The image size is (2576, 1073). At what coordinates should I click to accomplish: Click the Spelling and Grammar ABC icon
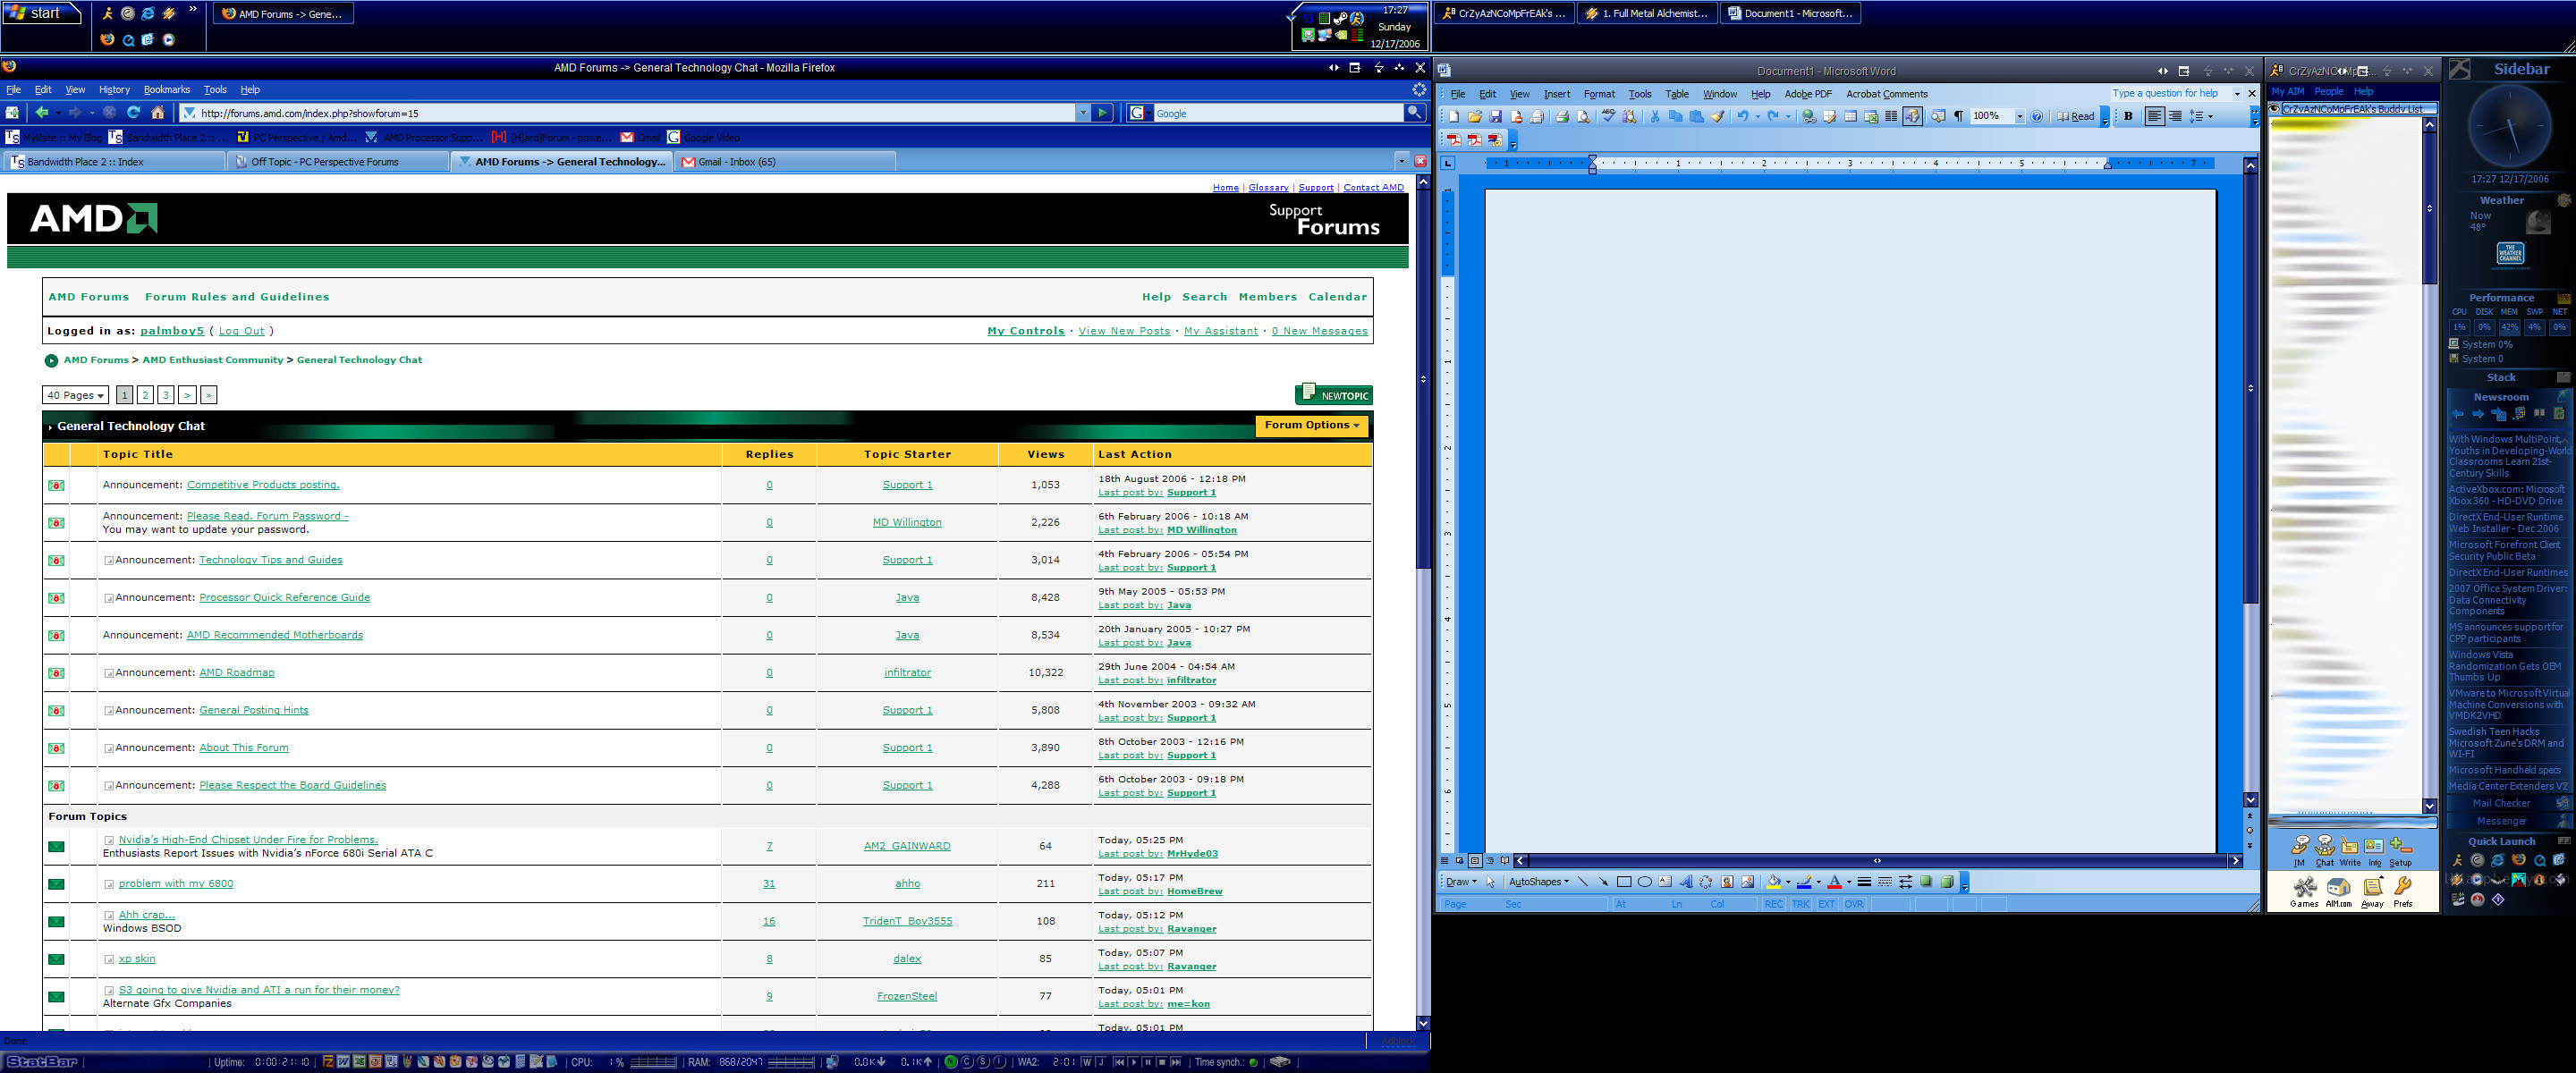[1609, 117]
